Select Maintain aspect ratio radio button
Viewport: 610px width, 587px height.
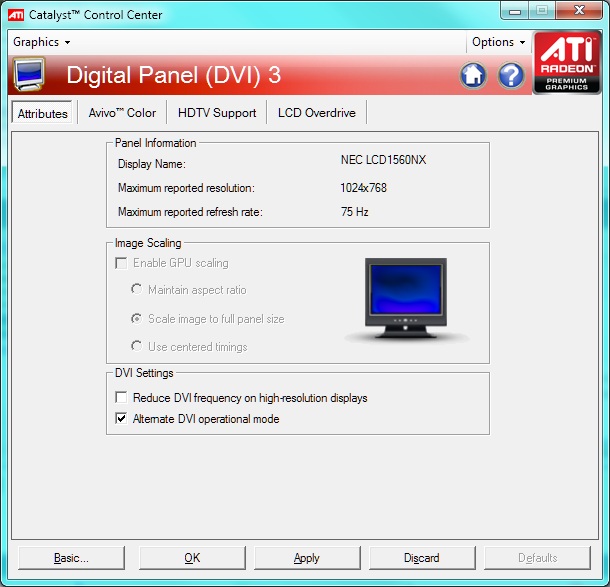tap(136, 289)
